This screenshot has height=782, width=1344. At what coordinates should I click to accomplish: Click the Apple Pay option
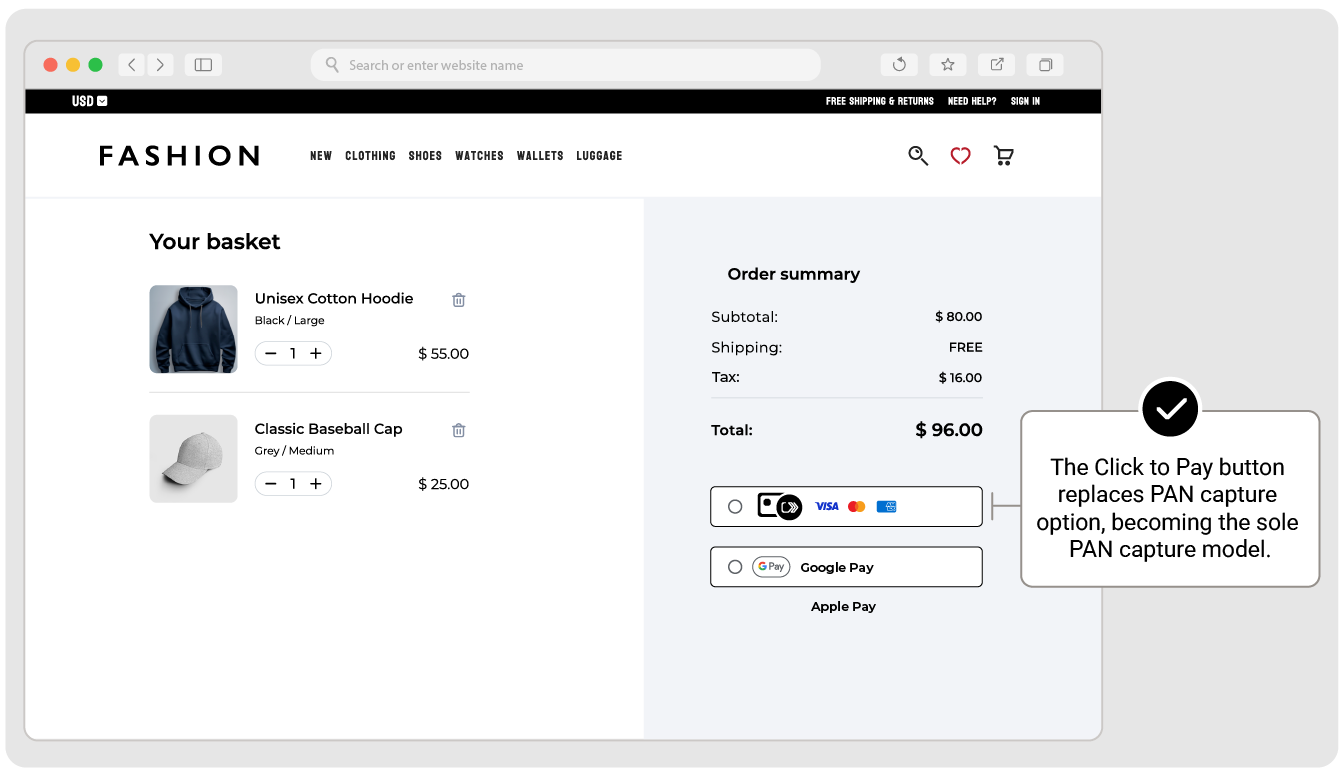[843, 607]
